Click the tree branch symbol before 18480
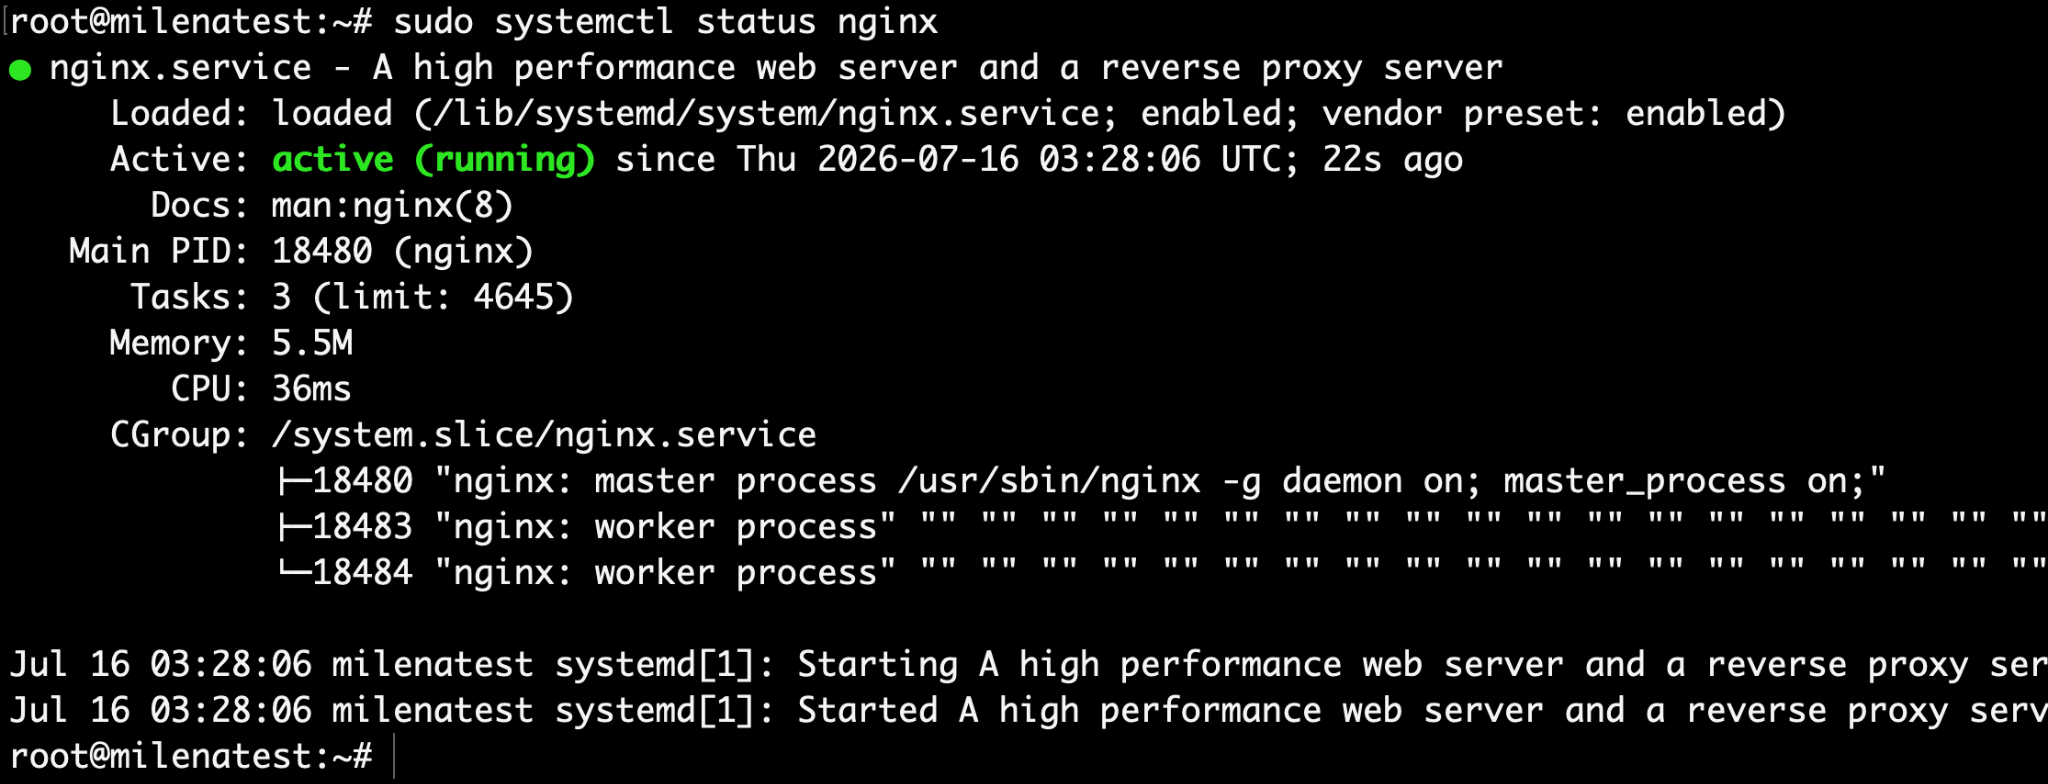The height and width of the screenshot is (784, 2048). [x=294, y=481]
